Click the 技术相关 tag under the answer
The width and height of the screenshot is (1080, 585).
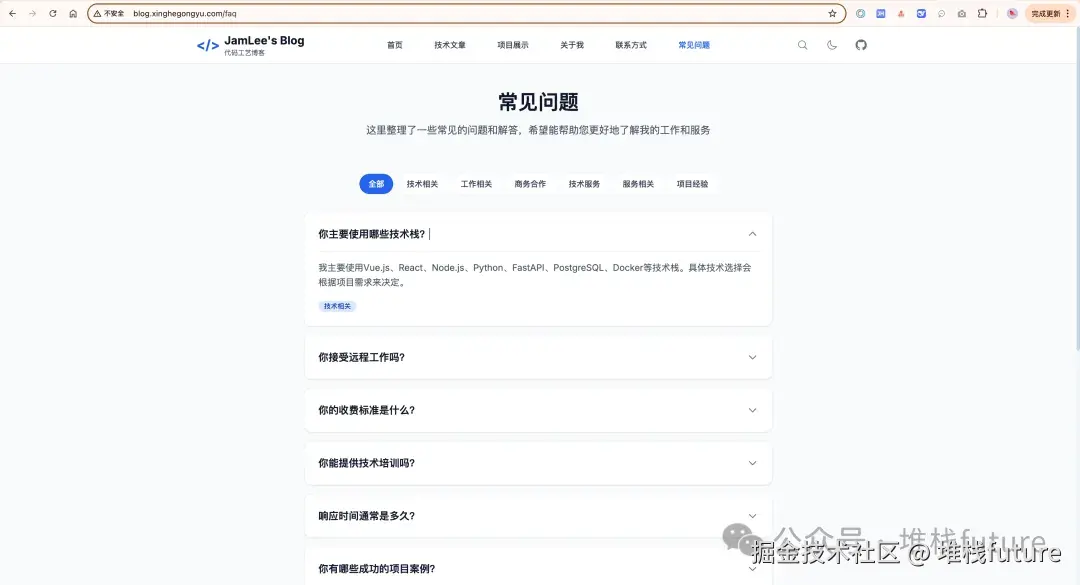pos(337,305)
